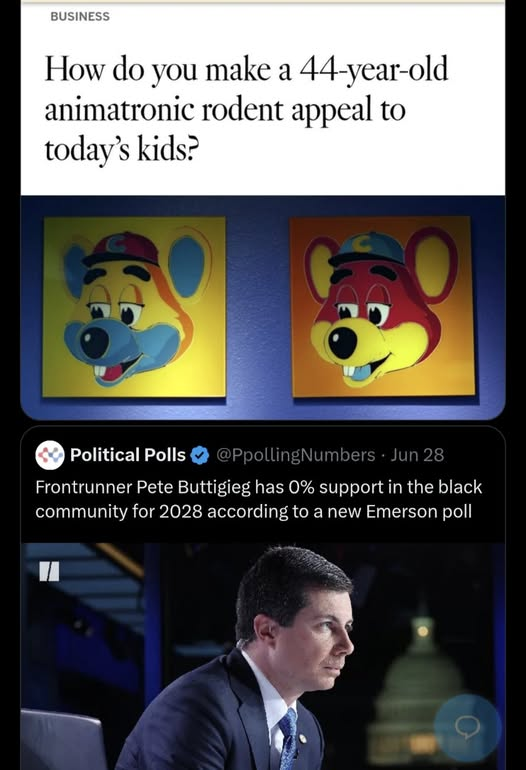Select the red C cap on yellow mouse

120,250
